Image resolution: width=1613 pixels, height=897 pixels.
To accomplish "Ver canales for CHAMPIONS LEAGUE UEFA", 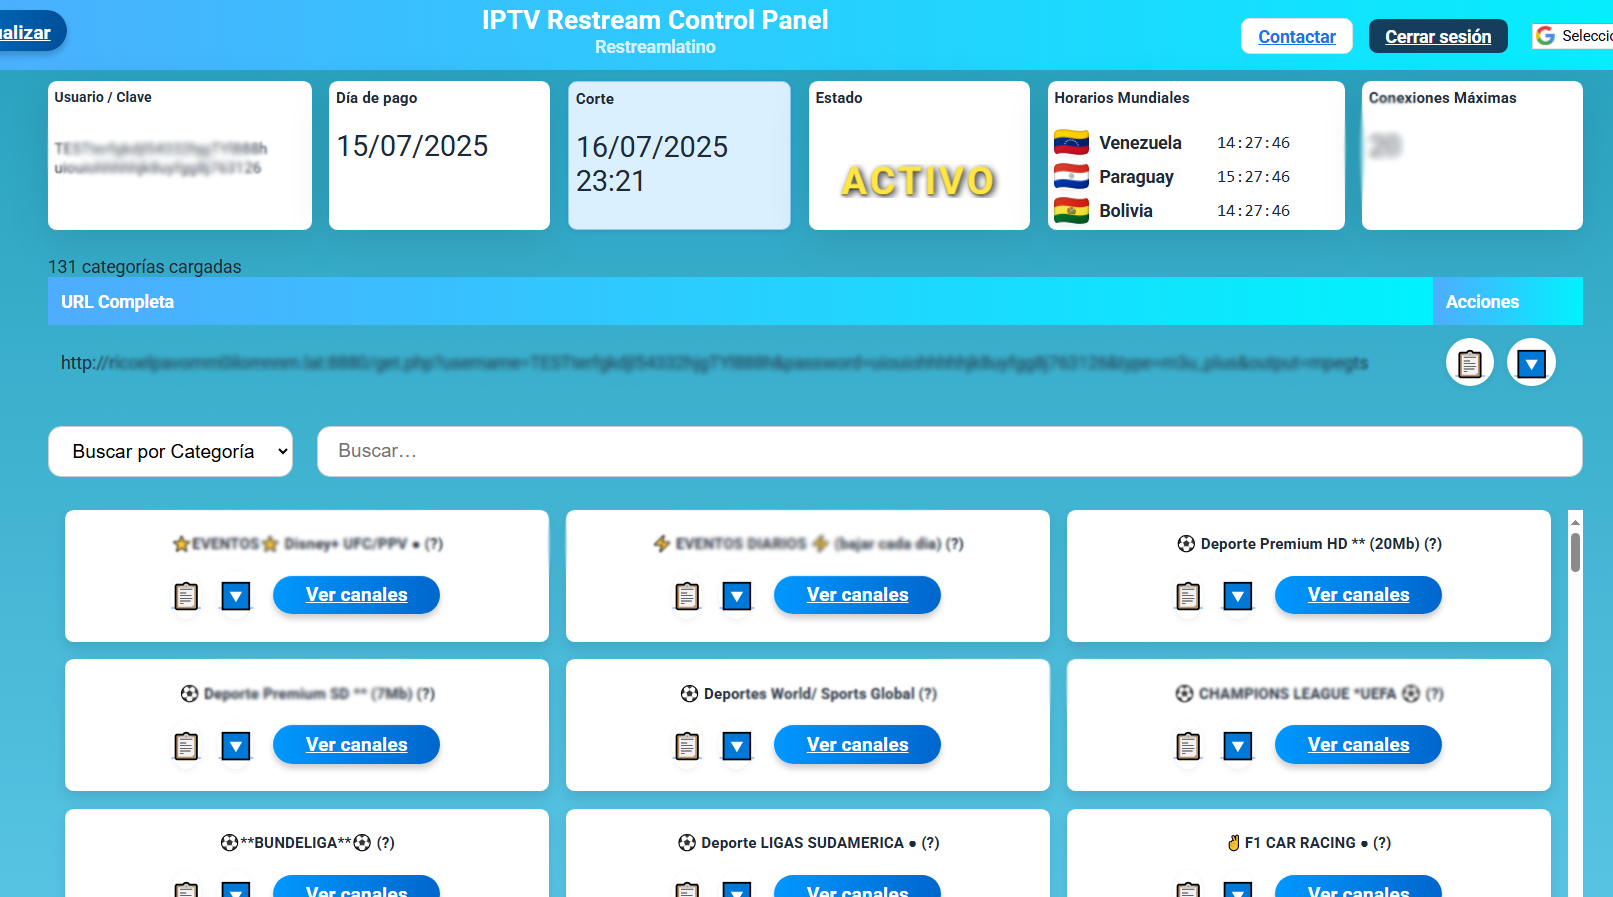I will tap(1358, 745).
